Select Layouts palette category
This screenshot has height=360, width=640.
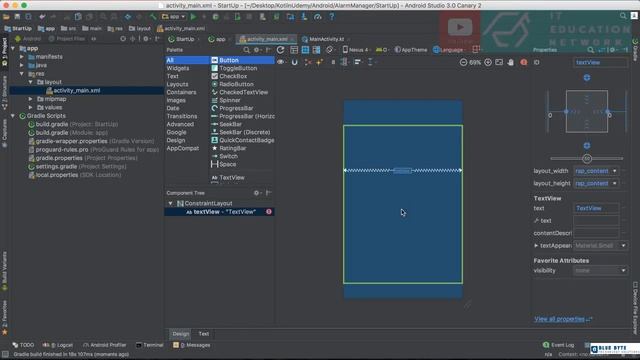click(x=178, y=84)
